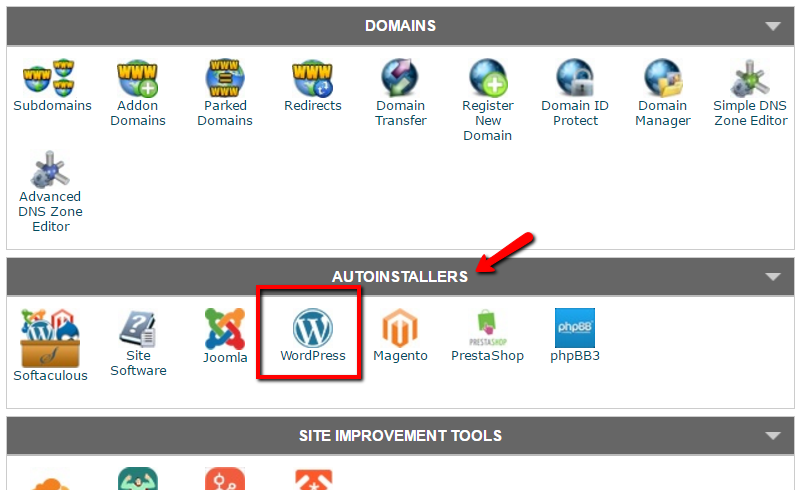
Task: Click the Site Software text link
Action: [x=138, y=363]
